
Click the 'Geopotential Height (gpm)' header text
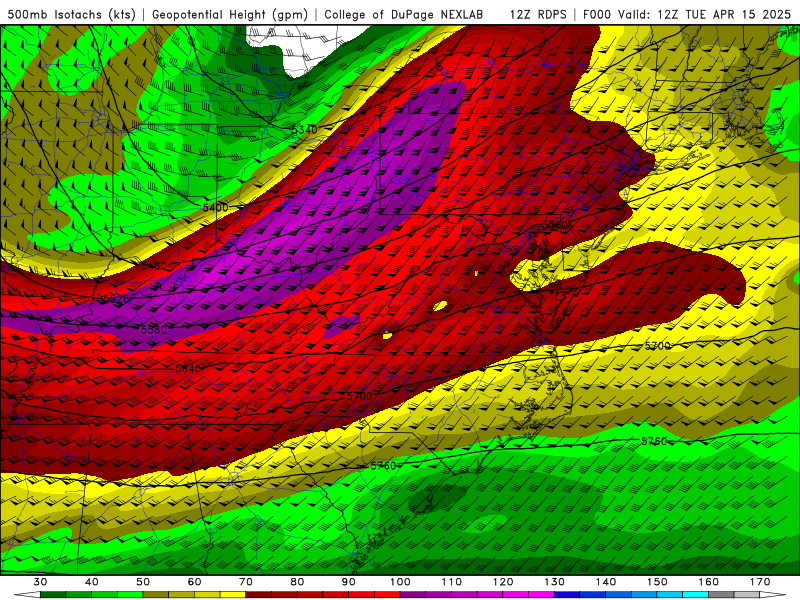[230, 15]
